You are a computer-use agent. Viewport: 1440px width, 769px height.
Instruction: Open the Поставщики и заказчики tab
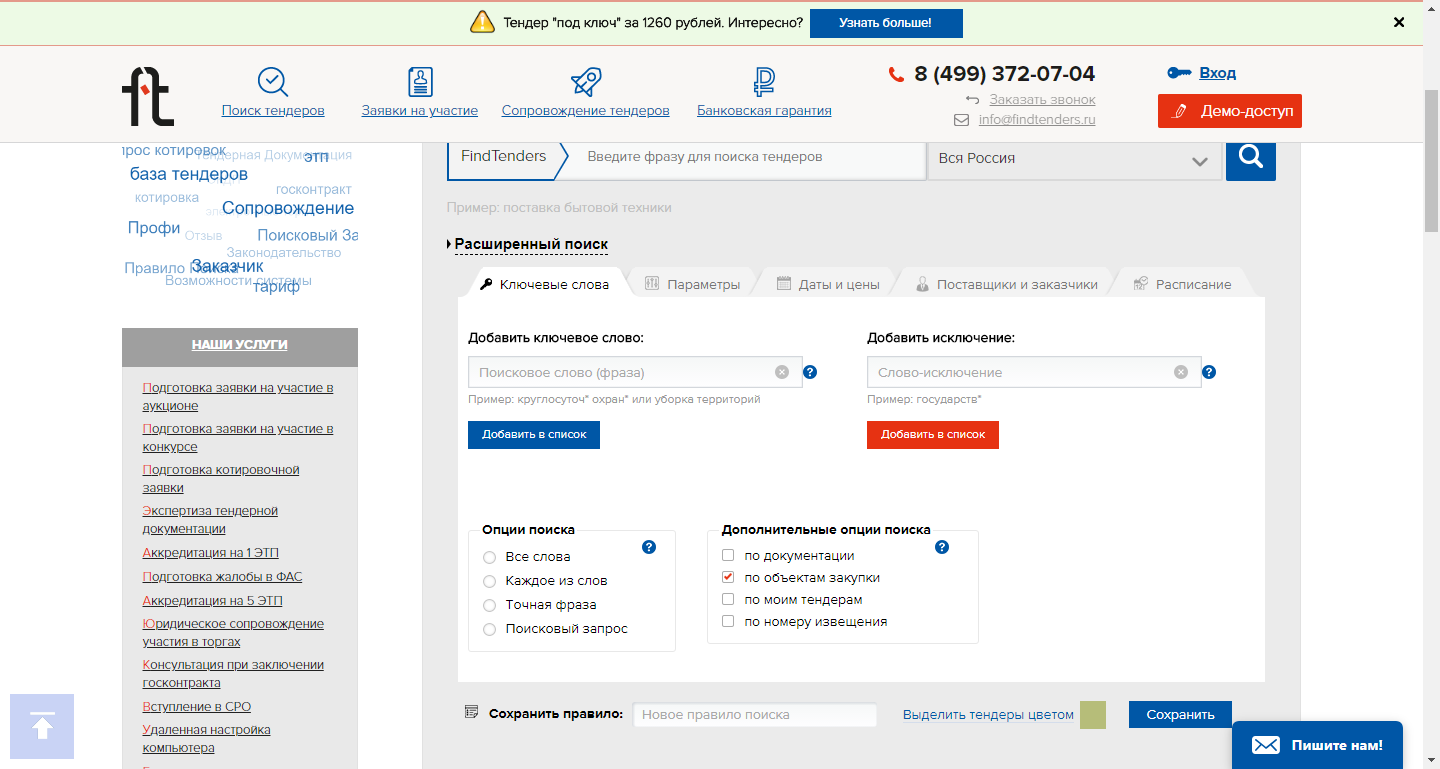click(x=1007, y=284)
